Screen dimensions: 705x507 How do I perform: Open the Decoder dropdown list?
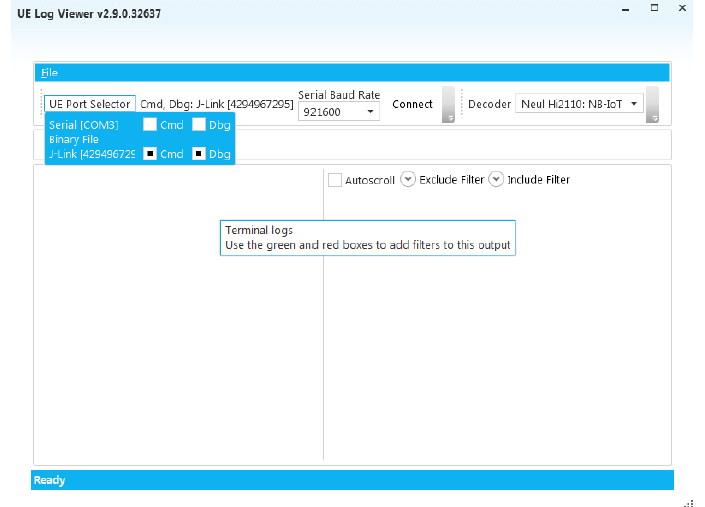tap(579, 104)
